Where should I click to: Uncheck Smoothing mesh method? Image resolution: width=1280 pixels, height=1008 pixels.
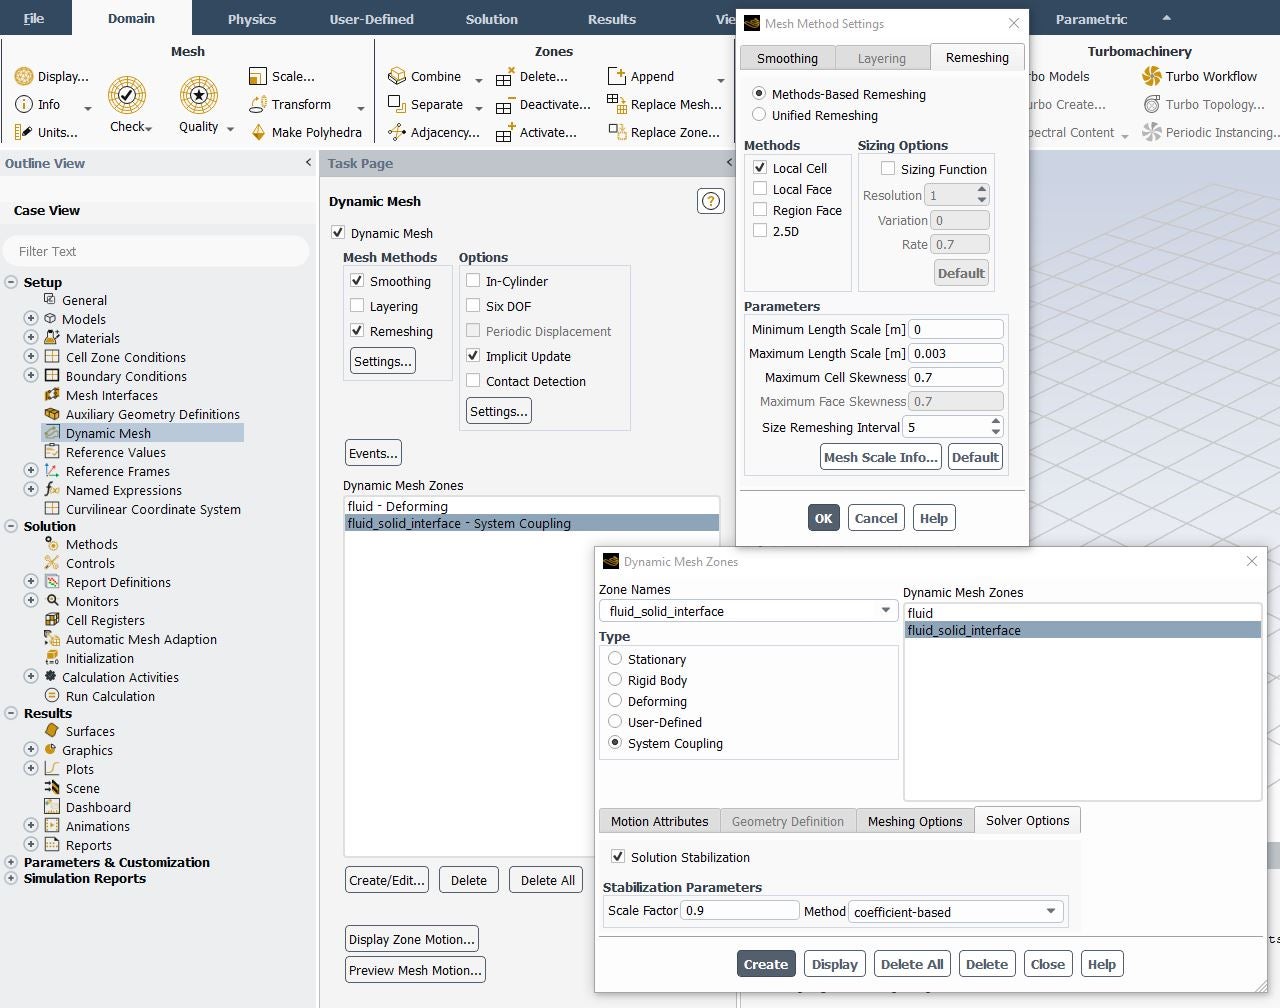click(357, 281)
